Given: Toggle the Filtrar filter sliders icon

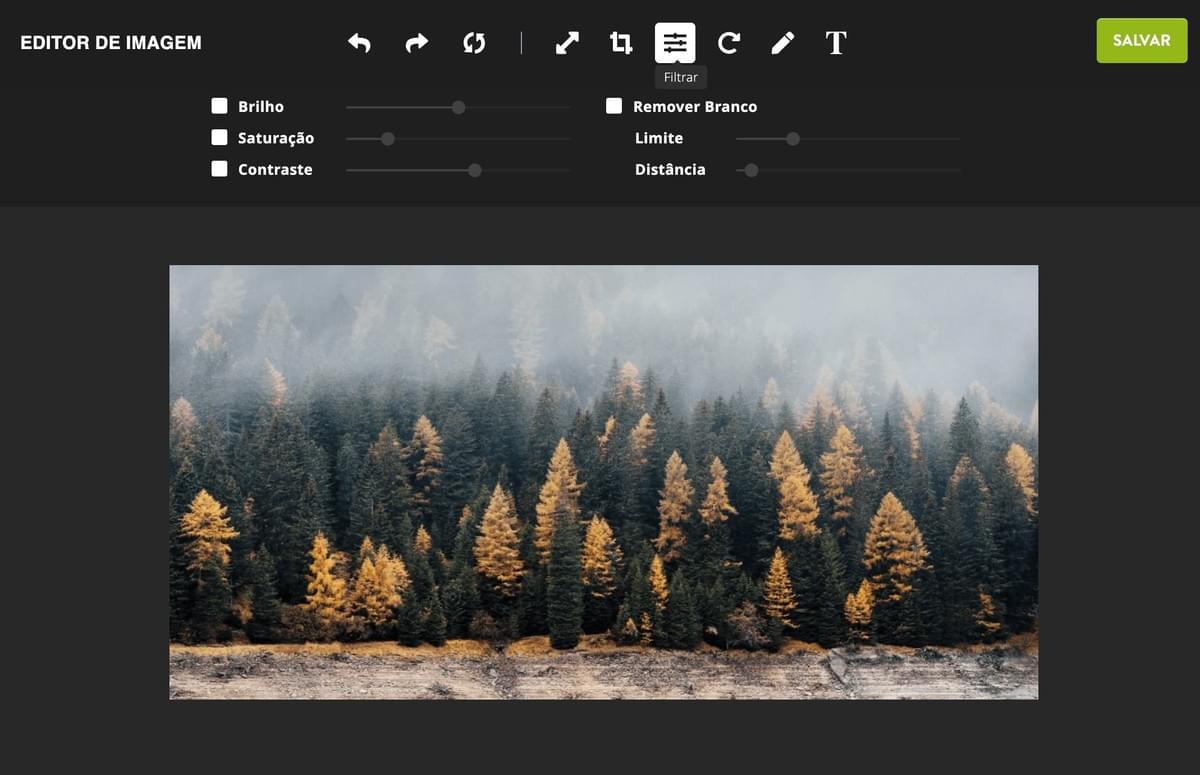Looking at the screenshot, I should point(675,43).
